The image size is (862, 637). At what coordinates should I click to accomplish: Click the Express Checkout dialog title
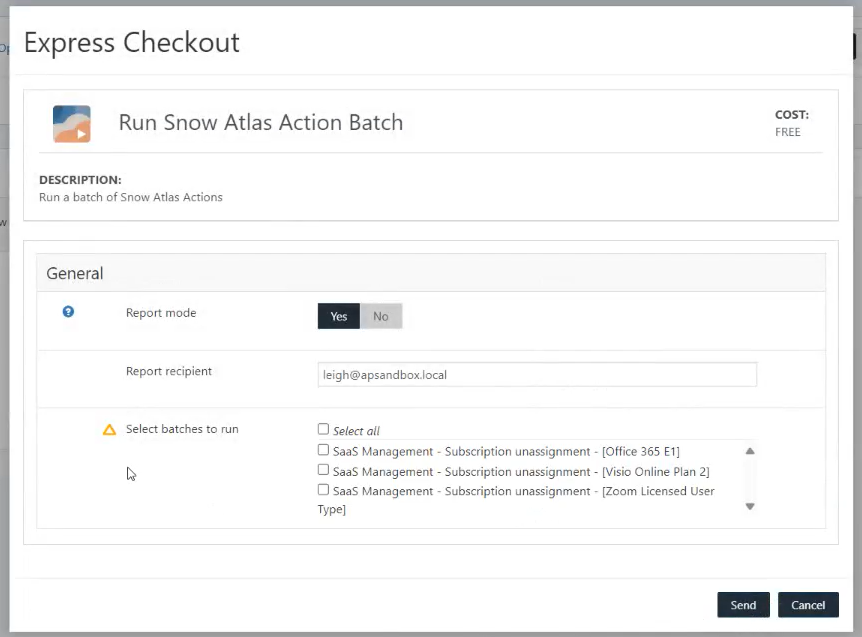click(131, 42)
